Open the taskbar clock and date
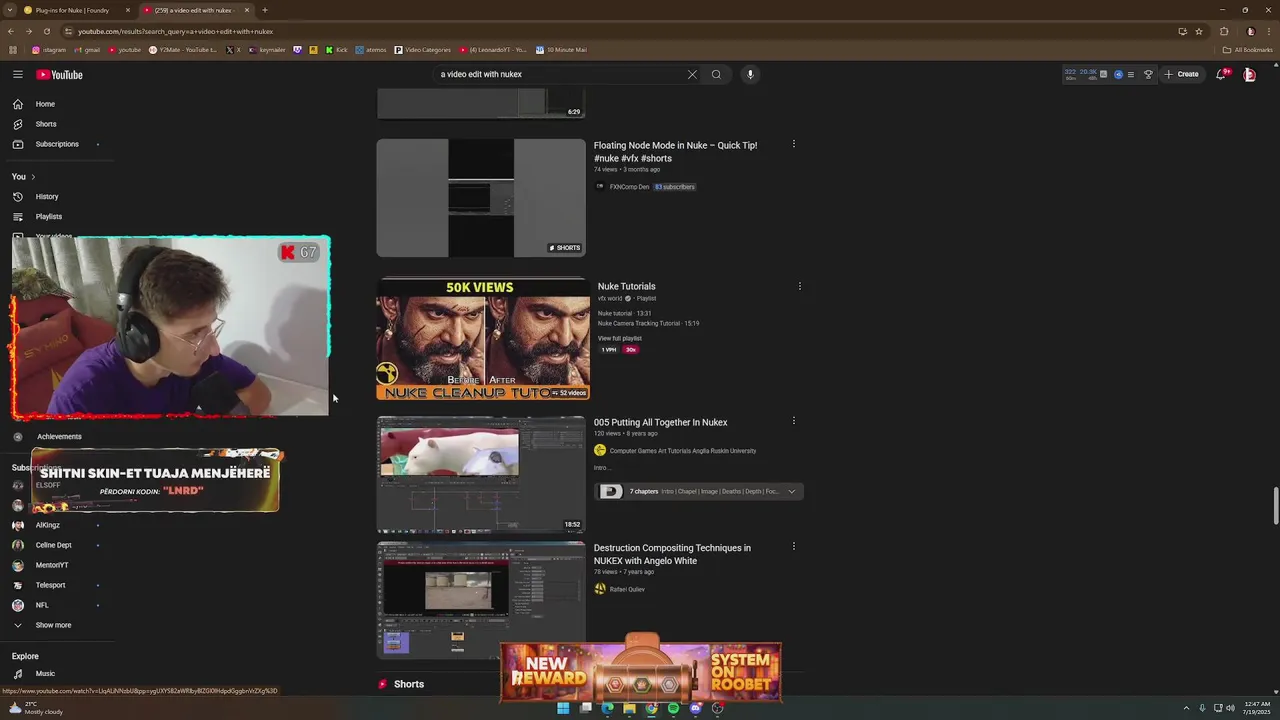The height and width of the screenshot is (720, 1280). click(1257, 708)
